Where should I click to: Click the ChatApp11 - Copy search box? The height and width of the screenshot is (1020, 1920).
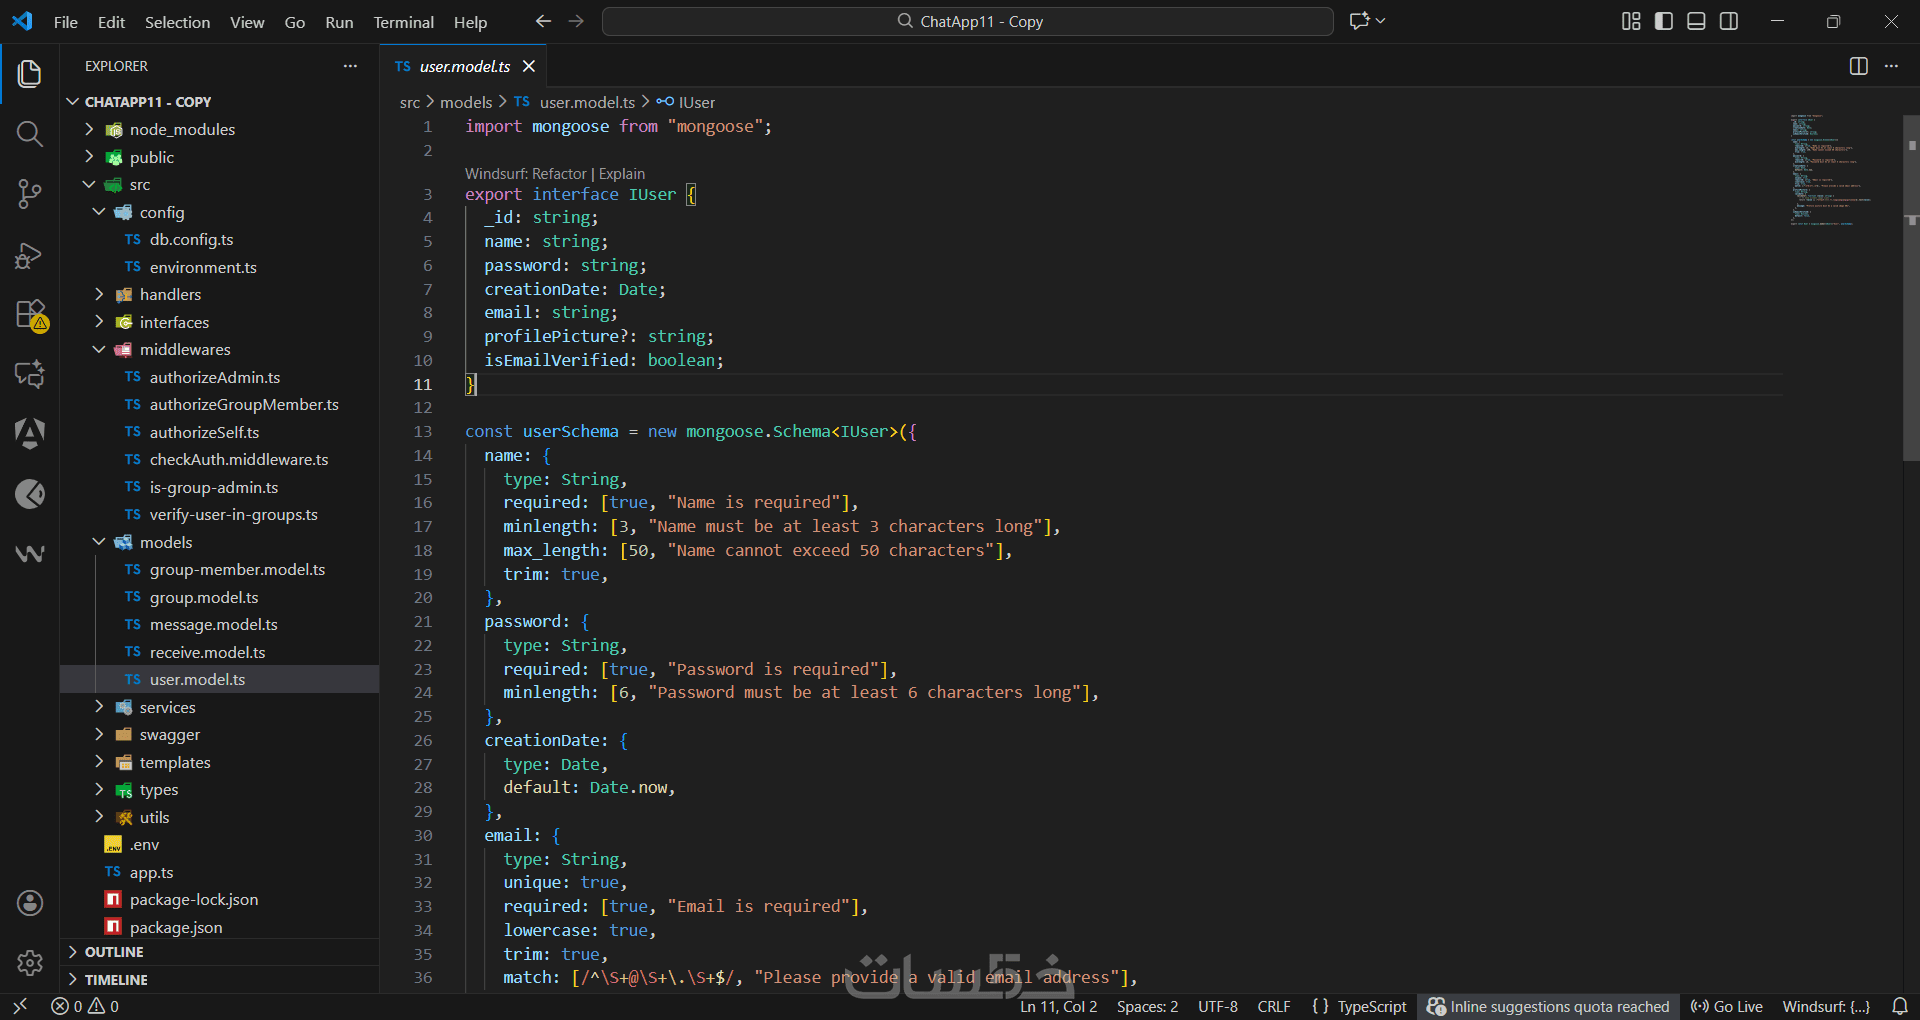pyautogui.click(x=968, y=21)
